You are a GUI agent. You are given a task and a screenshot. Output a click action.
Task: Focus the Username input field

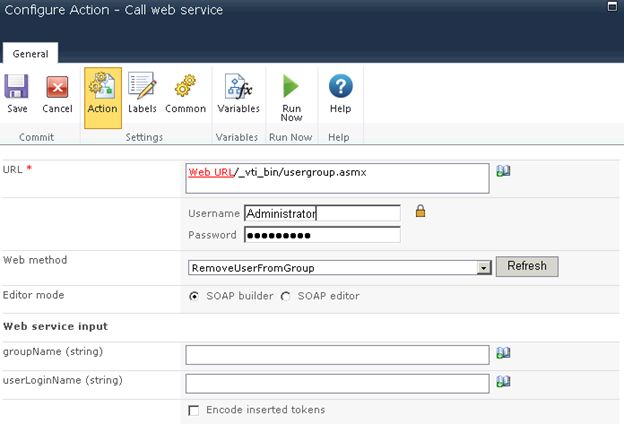click(322, 213)
